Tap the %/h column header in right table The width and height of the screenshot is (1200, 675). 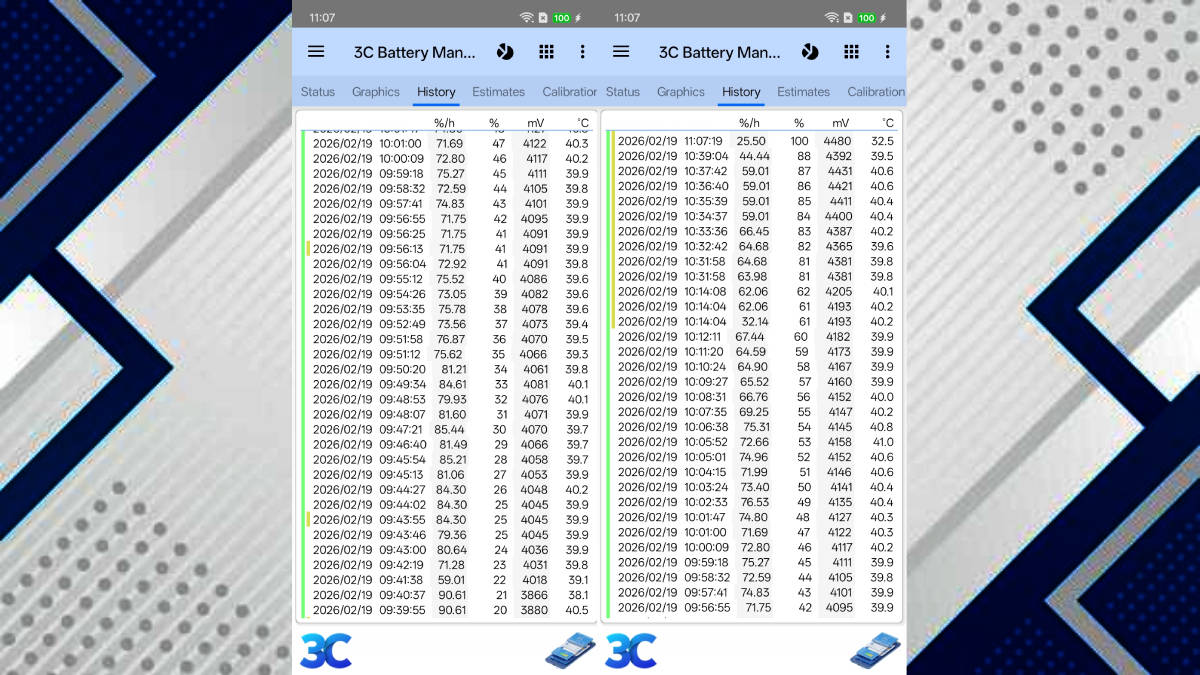pyautogui.click(x=749, y=123)
